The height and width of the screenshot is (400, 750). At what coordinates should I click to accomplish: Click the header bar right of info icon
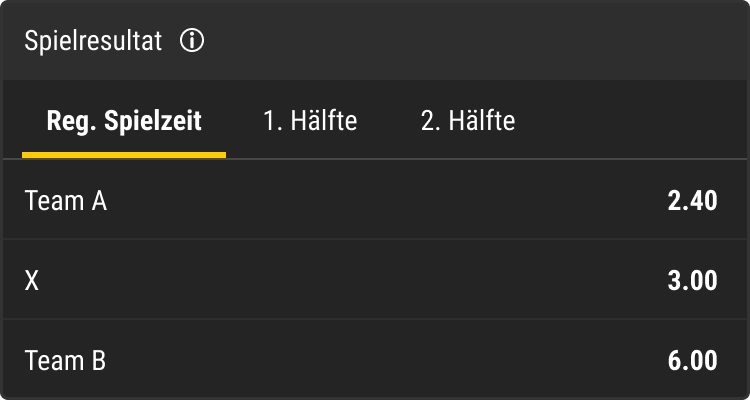474,41
